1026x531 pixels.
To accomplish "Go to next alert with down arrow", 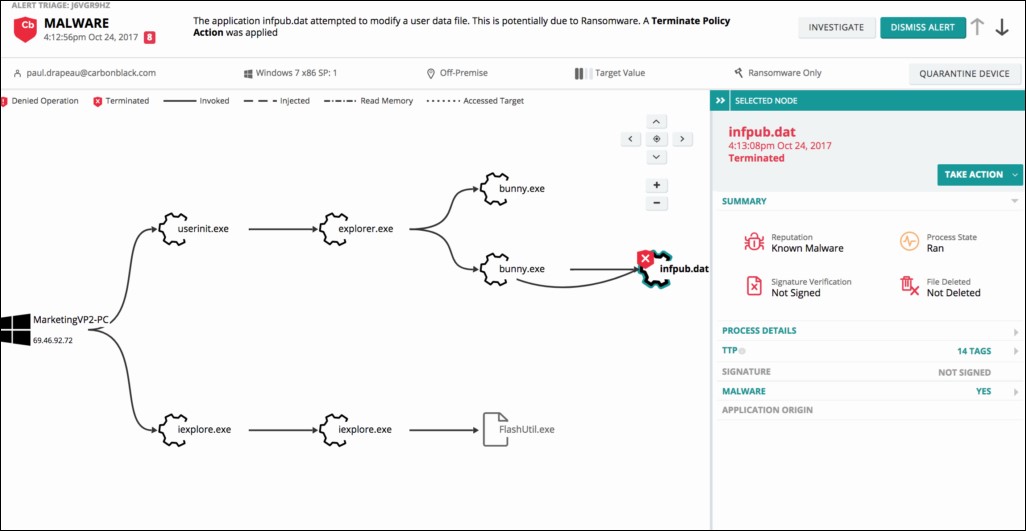I will [x=1002, y=28].
